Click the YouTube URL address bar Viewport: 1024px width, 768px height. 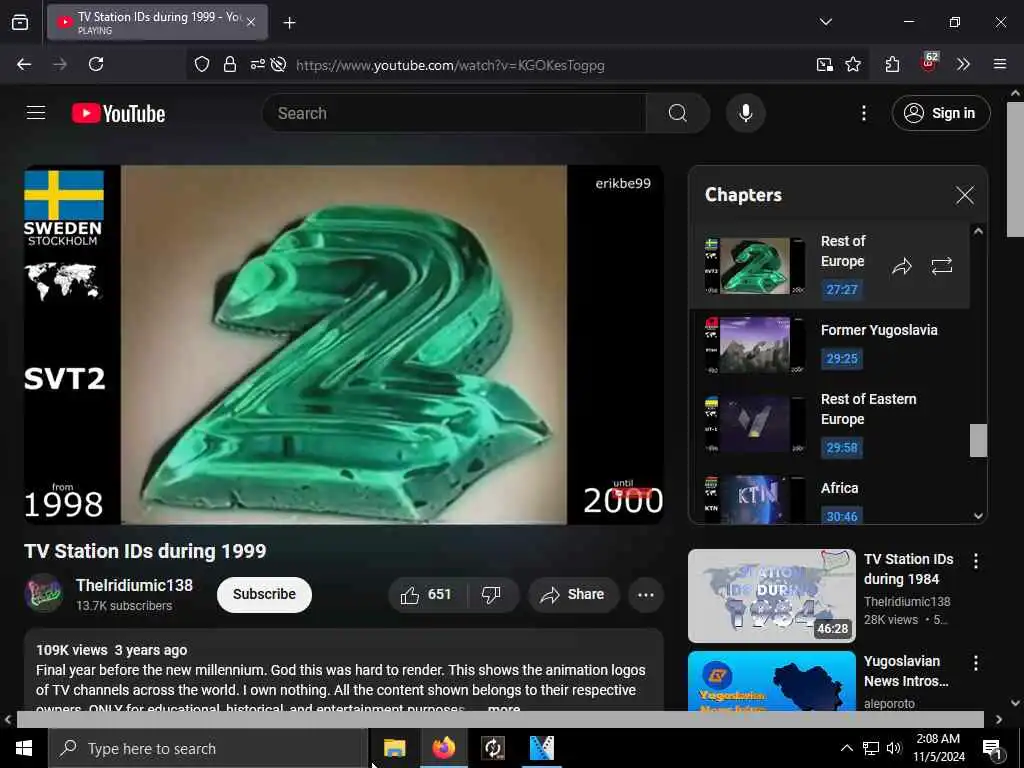pos(449,65)
